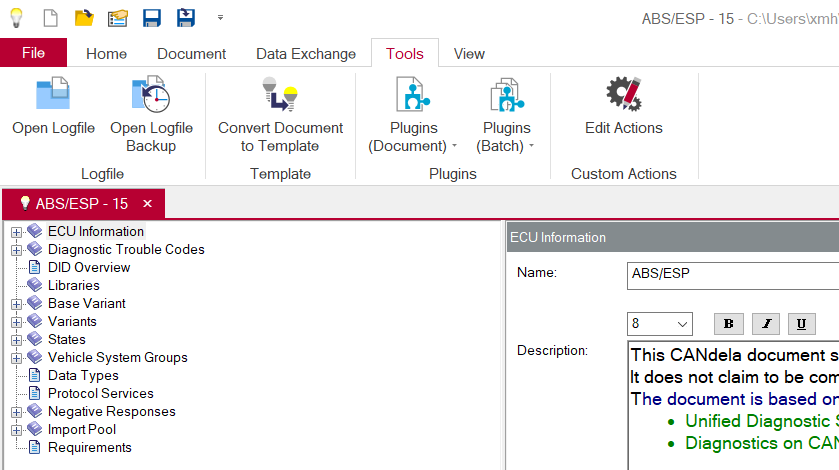Image resolution: width=839 pixels, height=470 pixels.
Task: Expand the Diagnostic Trouble Codes node
Action: [17, 250]
